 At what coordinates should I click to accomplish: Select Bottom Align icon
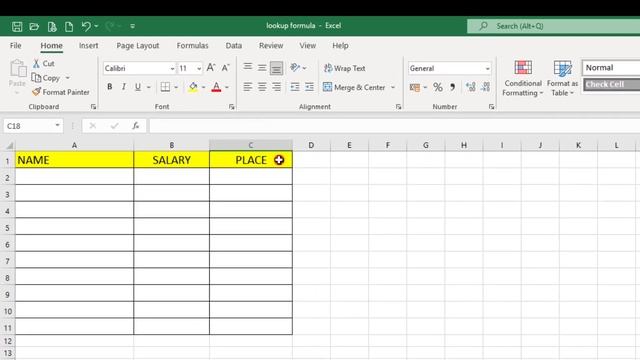pos(276,68)
